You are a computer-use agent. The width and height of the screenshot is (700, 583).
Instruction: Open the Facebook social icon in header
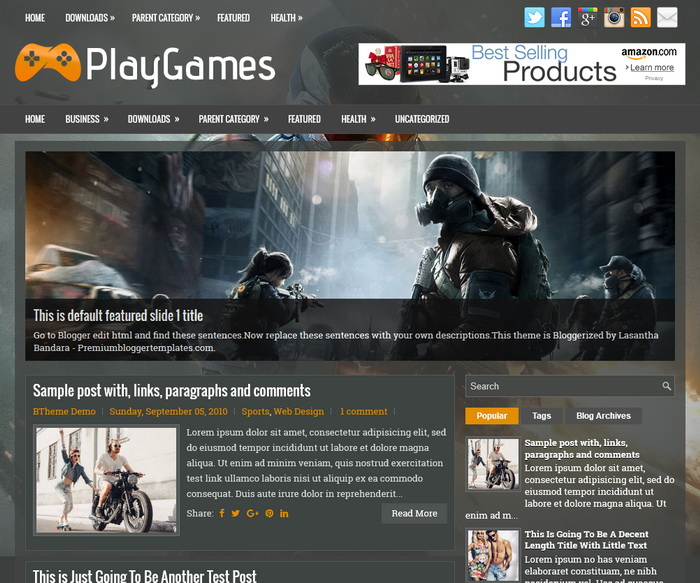pyautogui.click(x=561, y=17)
